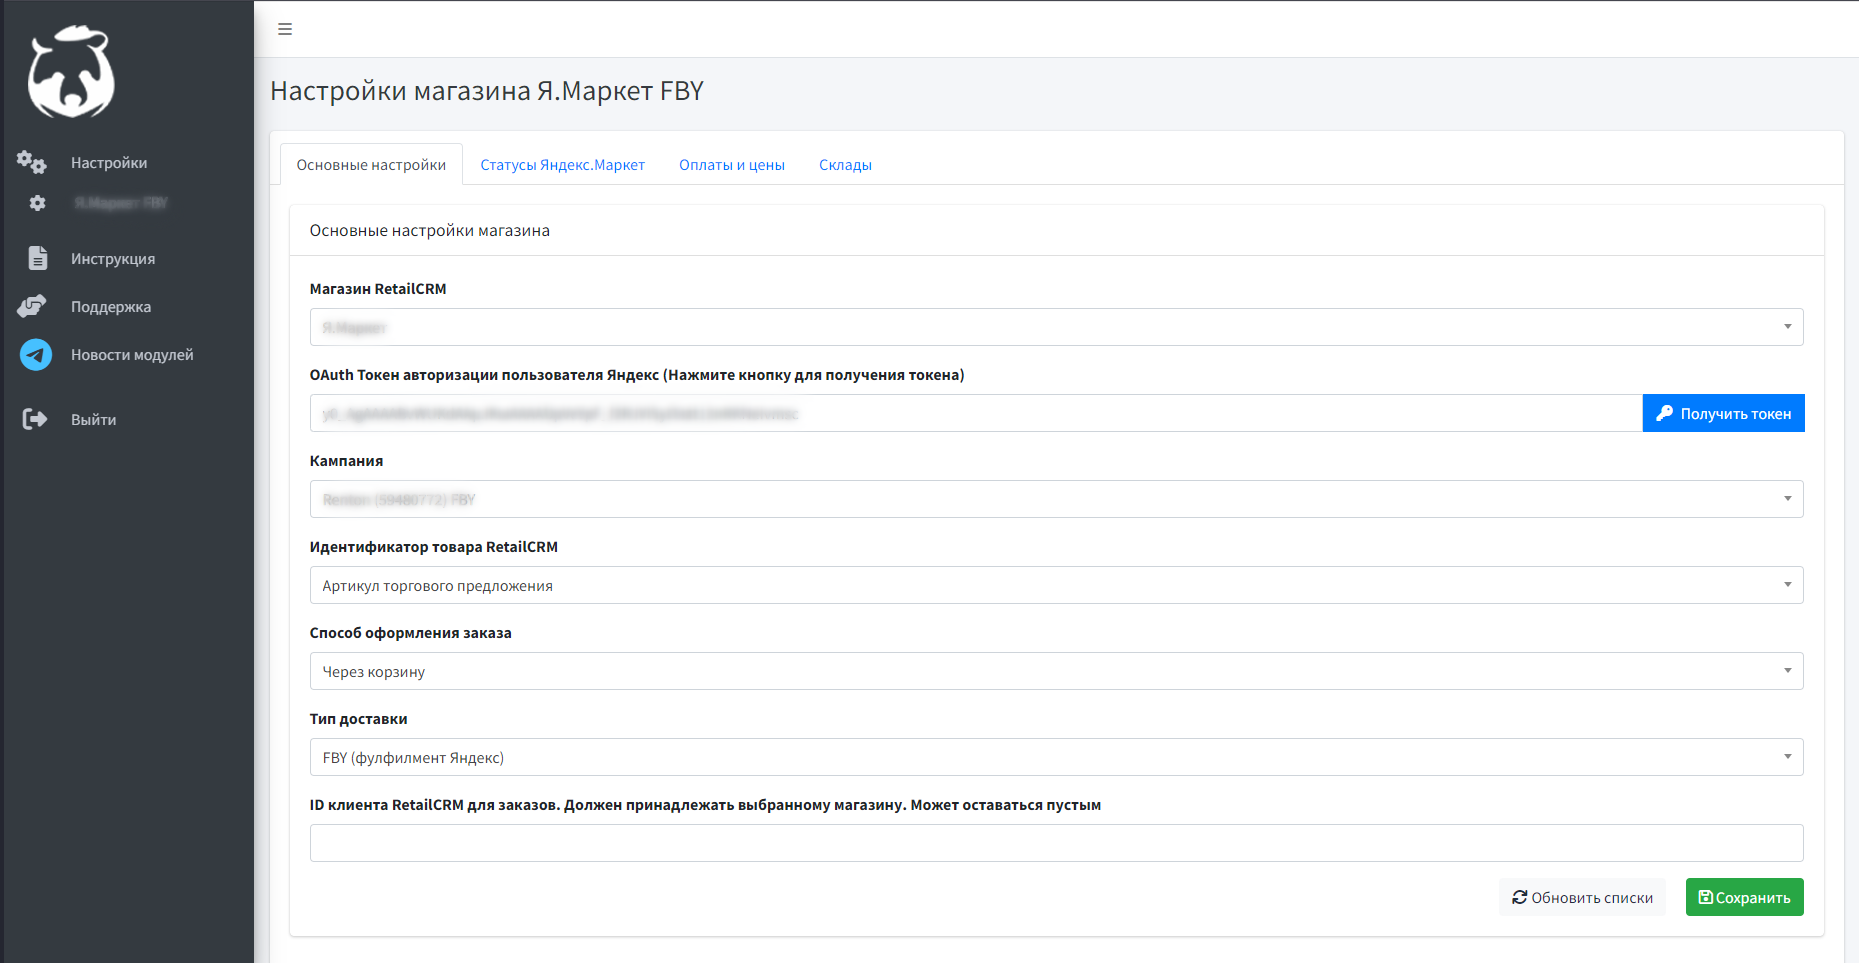1859x963 pixels.
Task: Click the document icon beside Инструкция
Action: click(x=38, y=258)
